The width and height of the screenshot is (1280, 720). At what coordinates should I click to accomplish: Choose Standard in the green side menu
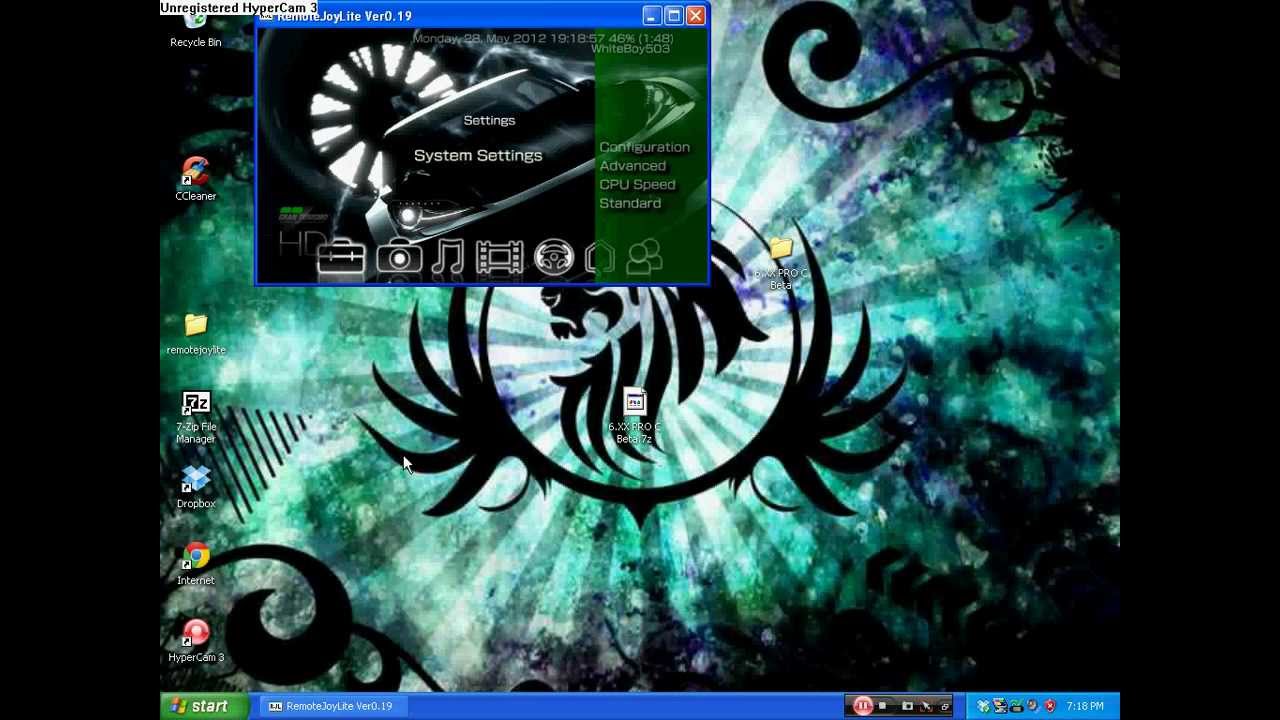pyautogui.click(x=630, y=203)
